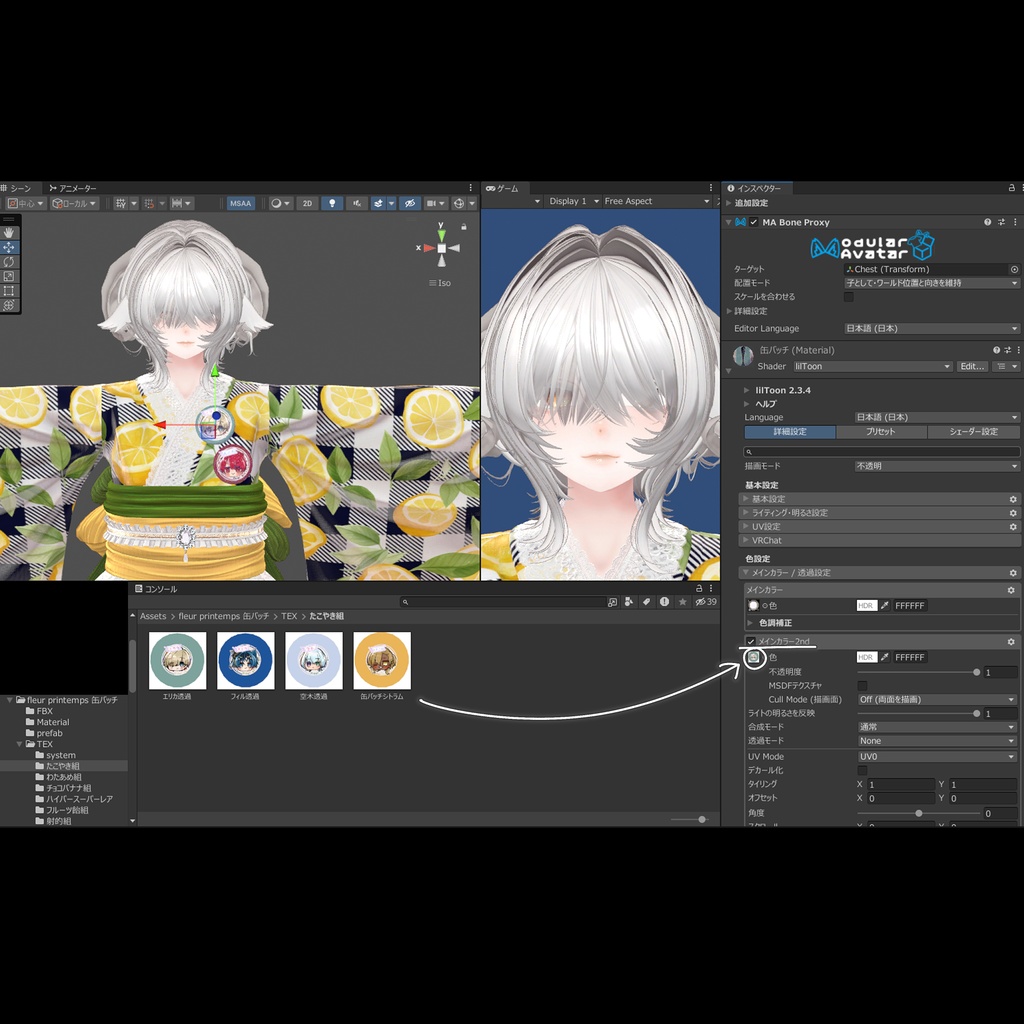Open the Free Aspect dropdown
1024x1024 pixels.
click(x=656, y=201)
